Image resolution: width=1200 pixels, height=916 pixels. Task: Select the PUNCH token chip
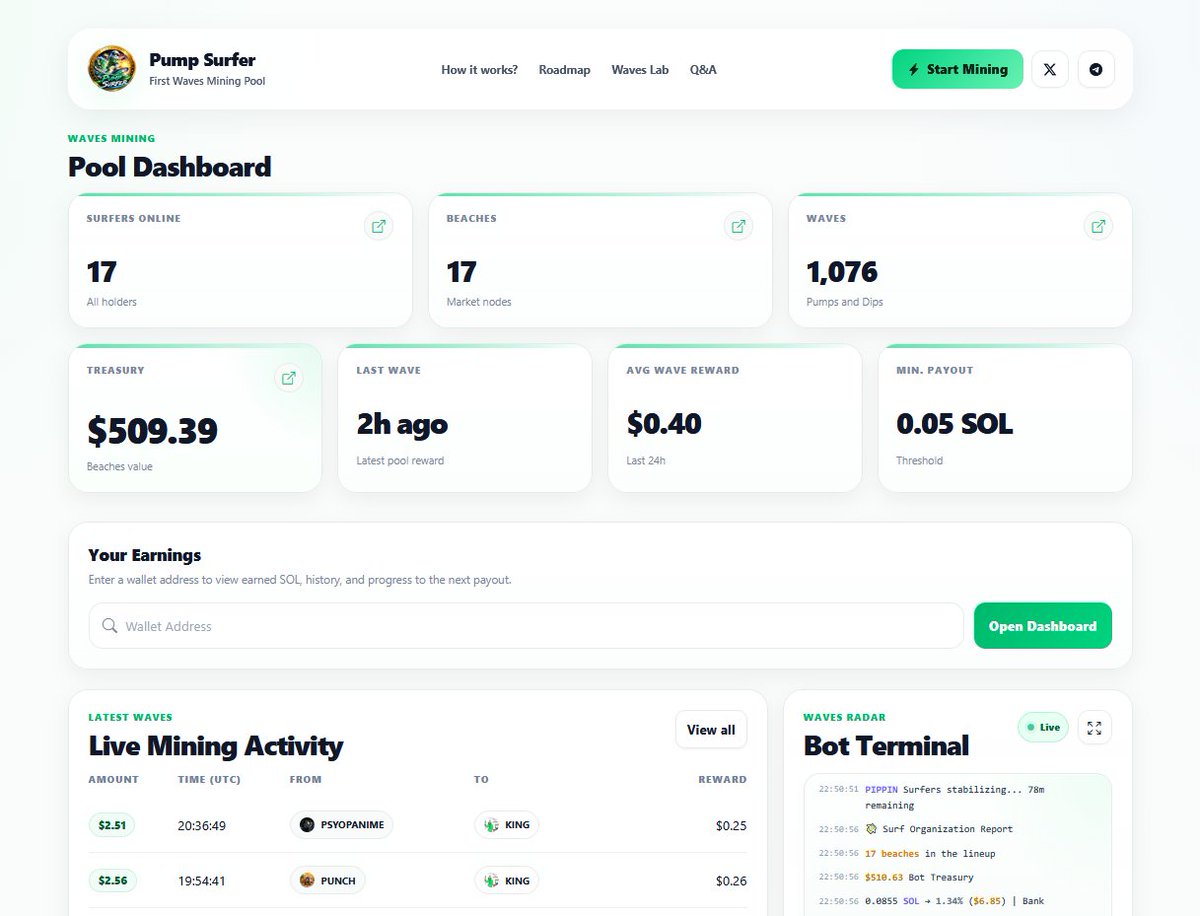click(x=328, y=881)
